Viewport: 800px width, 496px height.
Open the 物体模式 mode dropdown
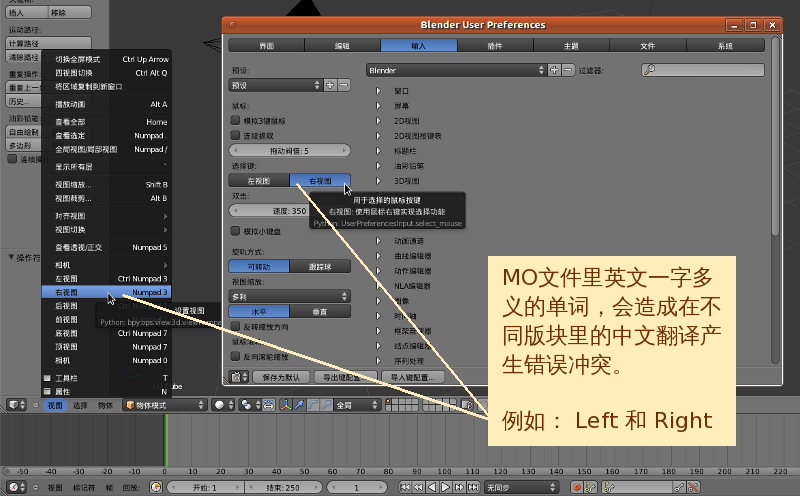point(165,405)
